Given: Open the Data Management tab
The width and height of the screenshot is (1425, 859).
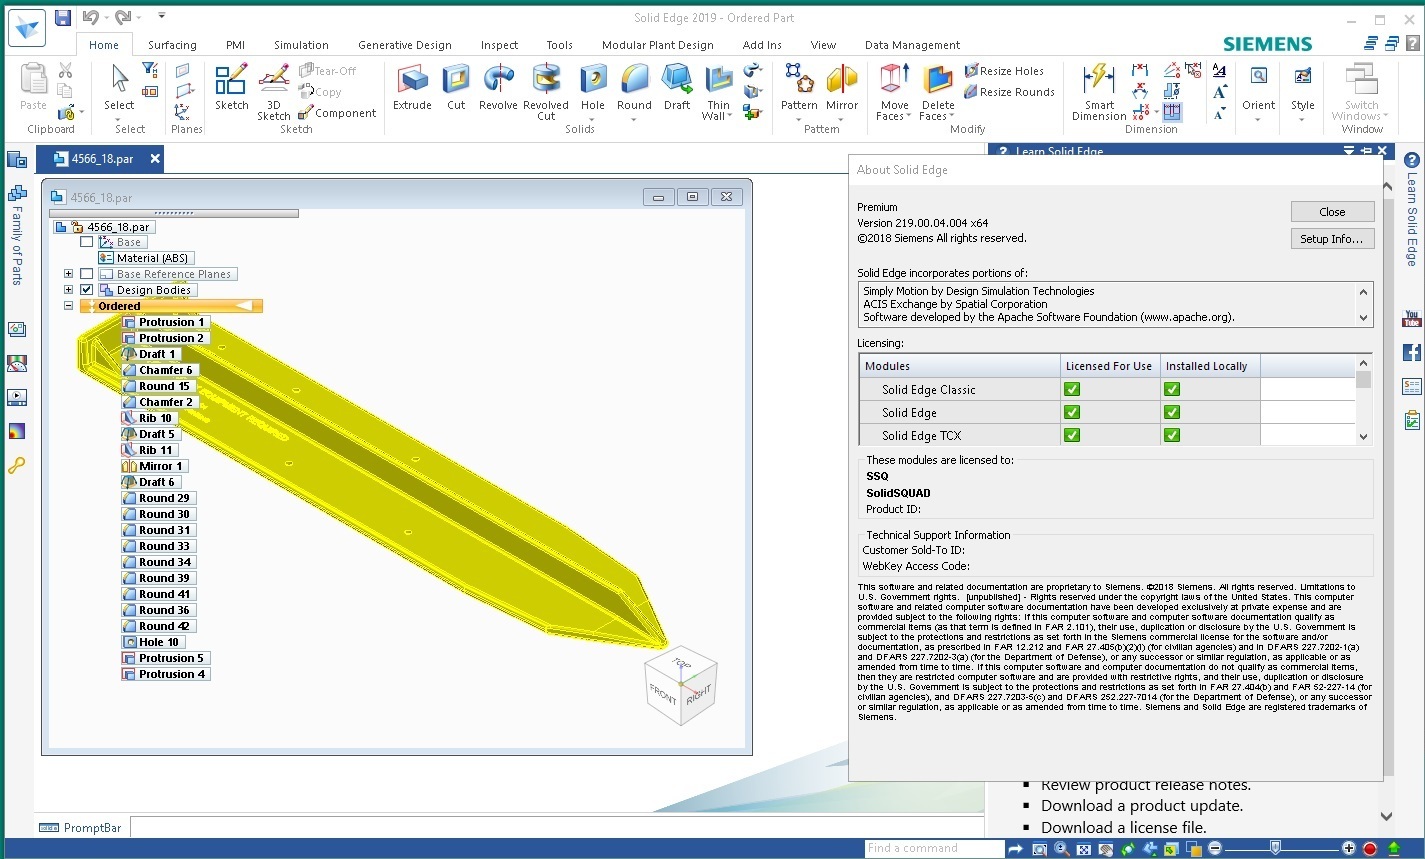Looking at the screenshot, I should point(912,45).
